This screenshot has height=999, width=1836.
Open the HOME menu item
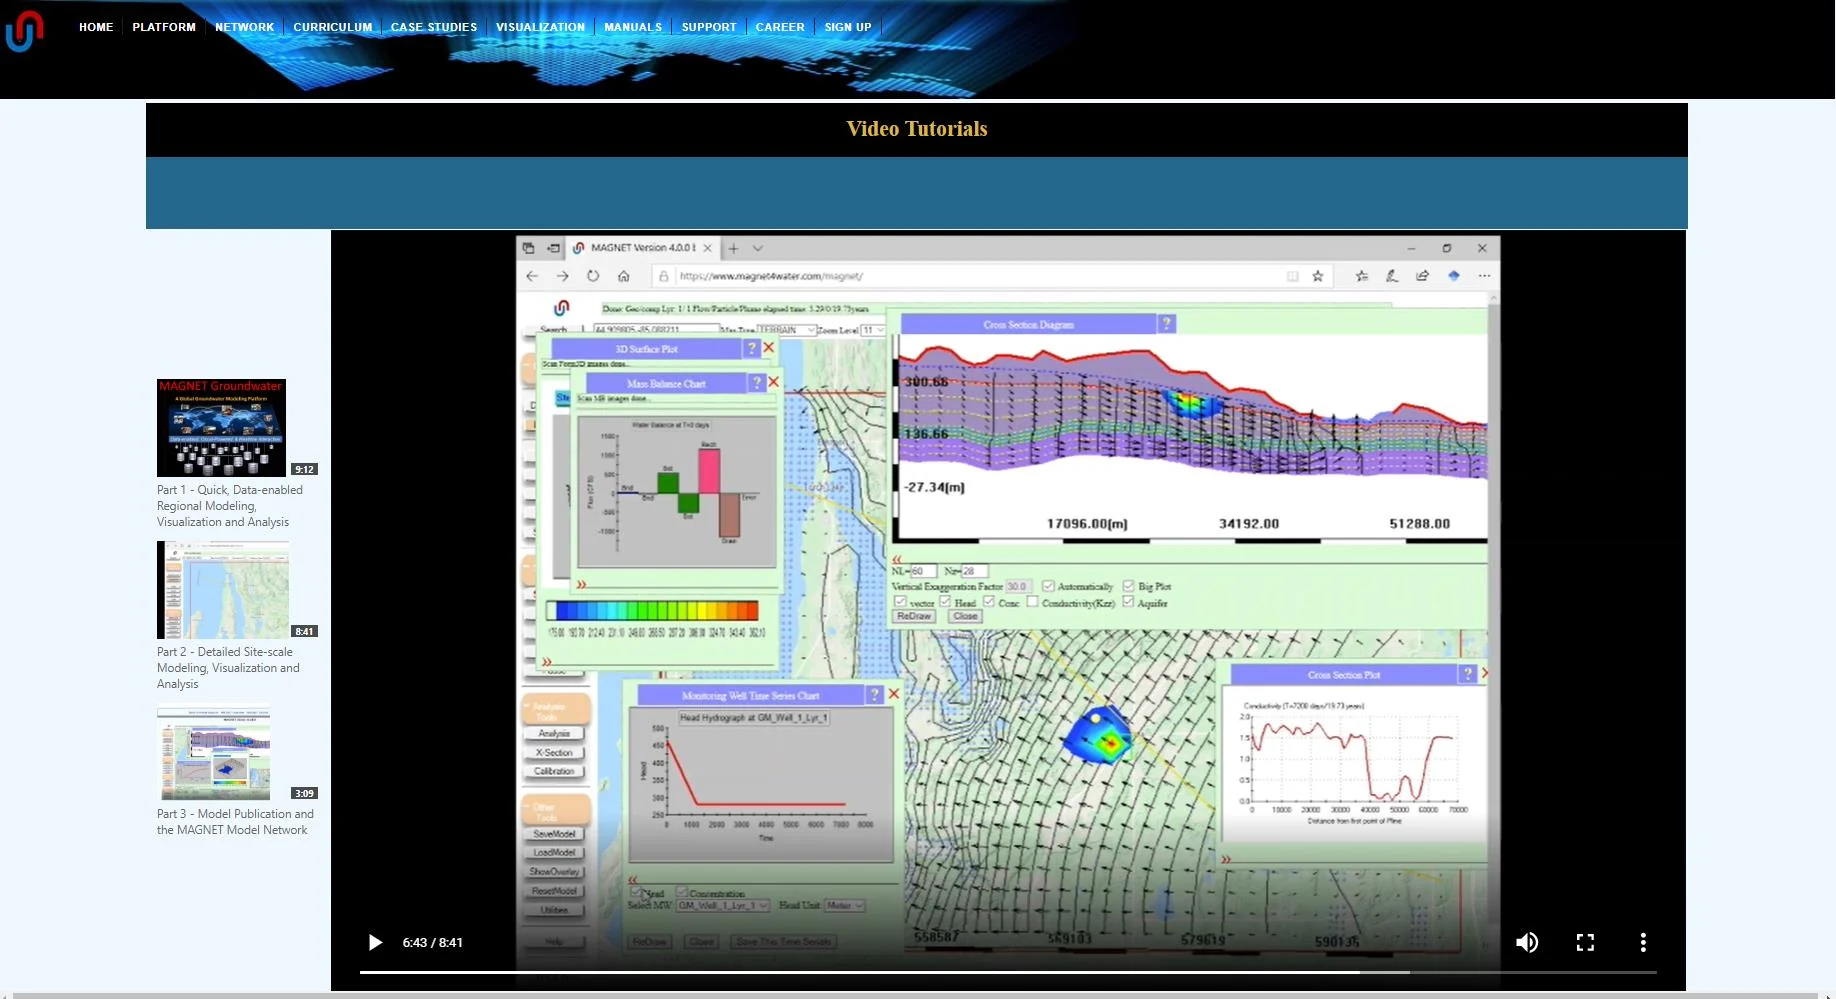click(96, 27)
